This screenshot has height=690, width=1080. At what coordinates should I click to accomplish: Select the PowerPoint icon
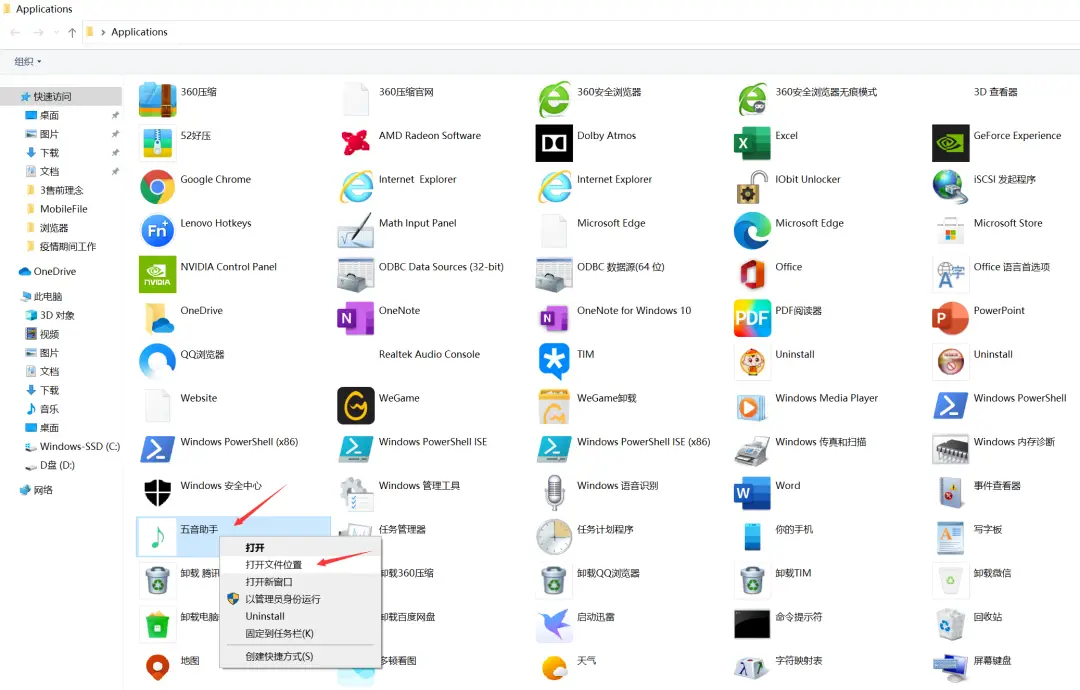point(951,318)
